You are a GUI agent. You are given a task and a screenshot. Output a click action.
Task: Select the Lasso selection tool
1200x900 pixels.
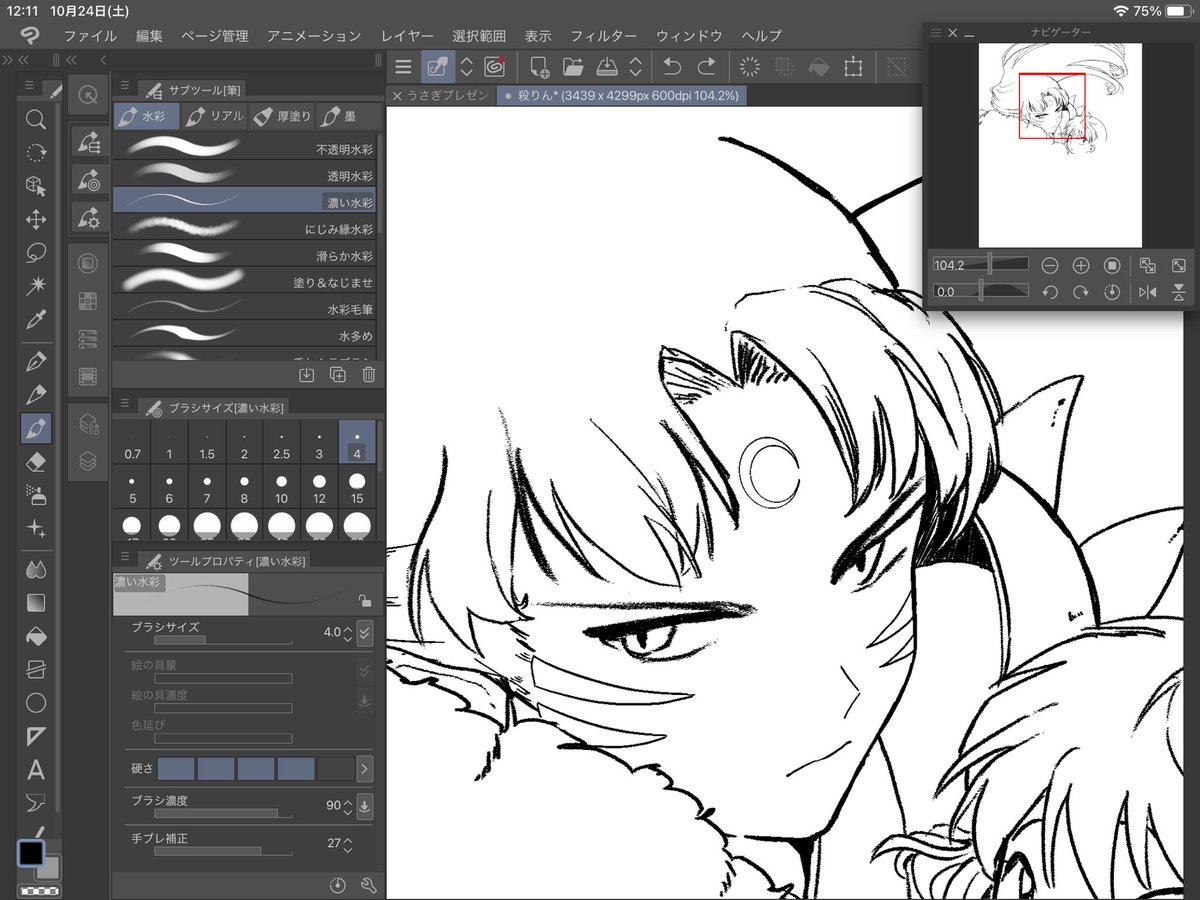coord(36,252)
